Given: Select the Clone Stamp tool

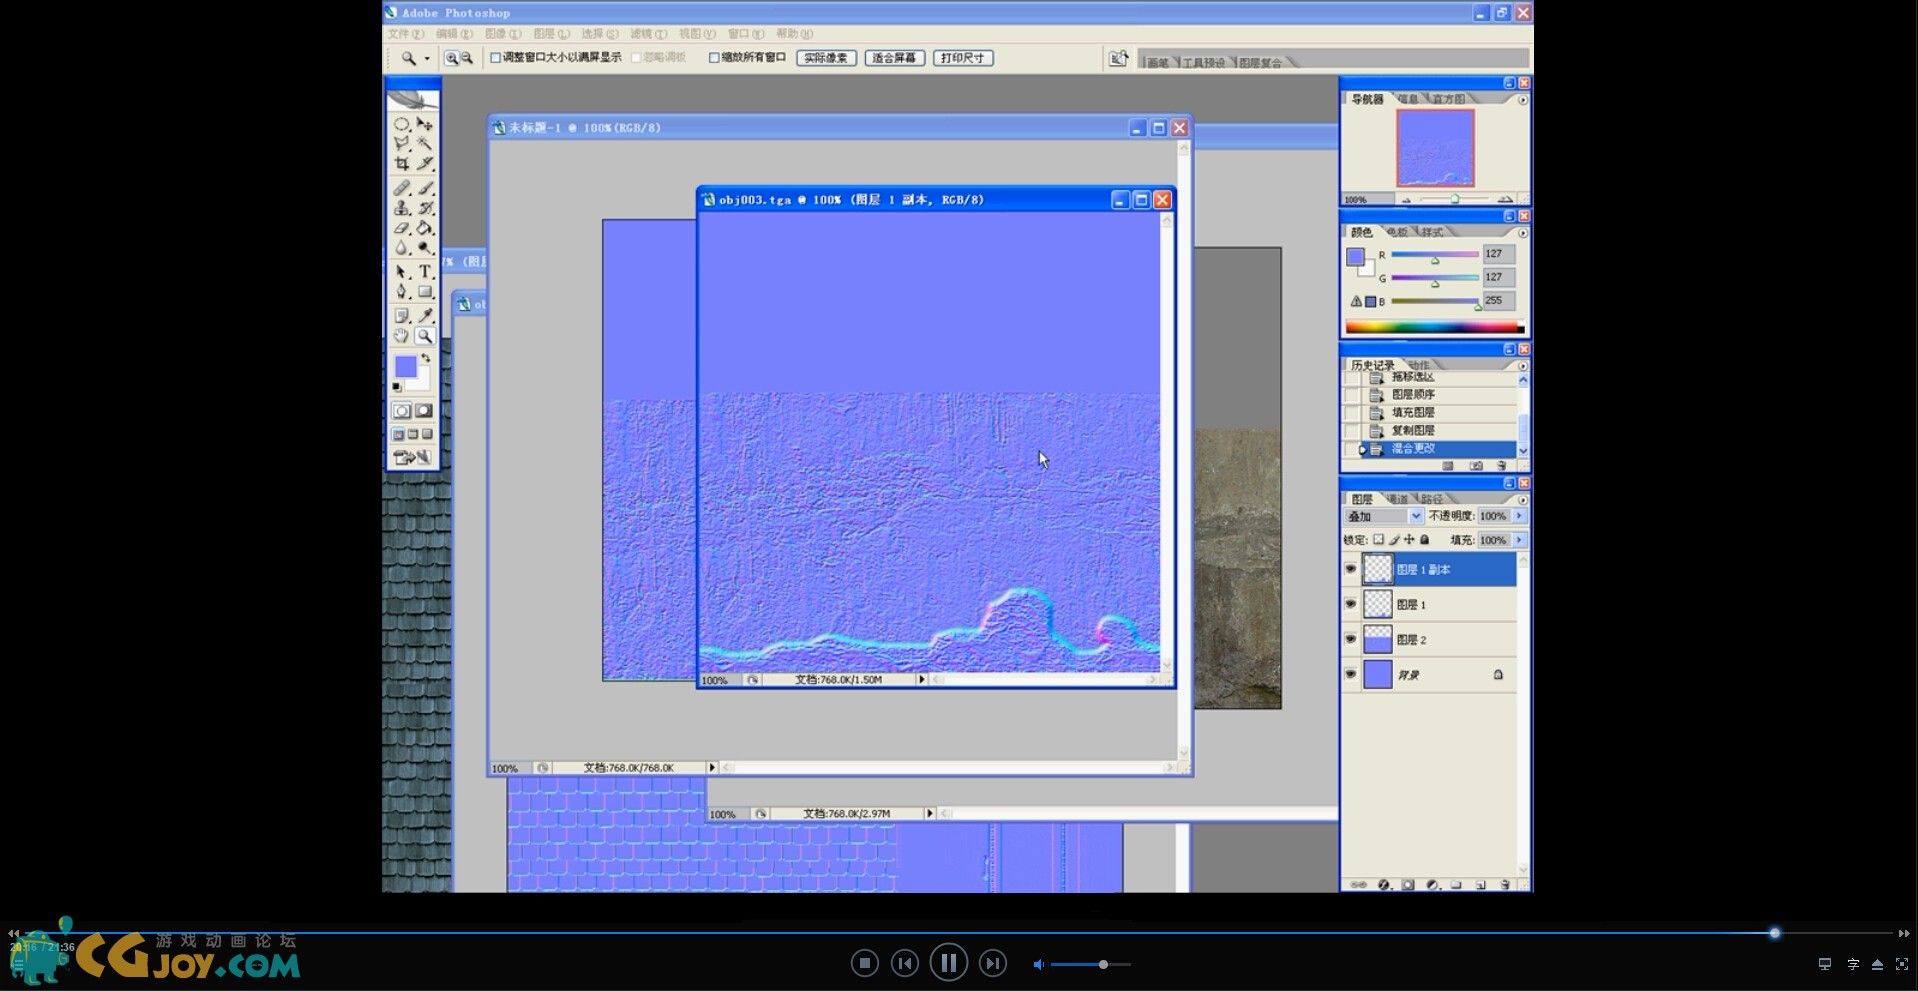Looking at the screenshot, I should tap(401, 208).
